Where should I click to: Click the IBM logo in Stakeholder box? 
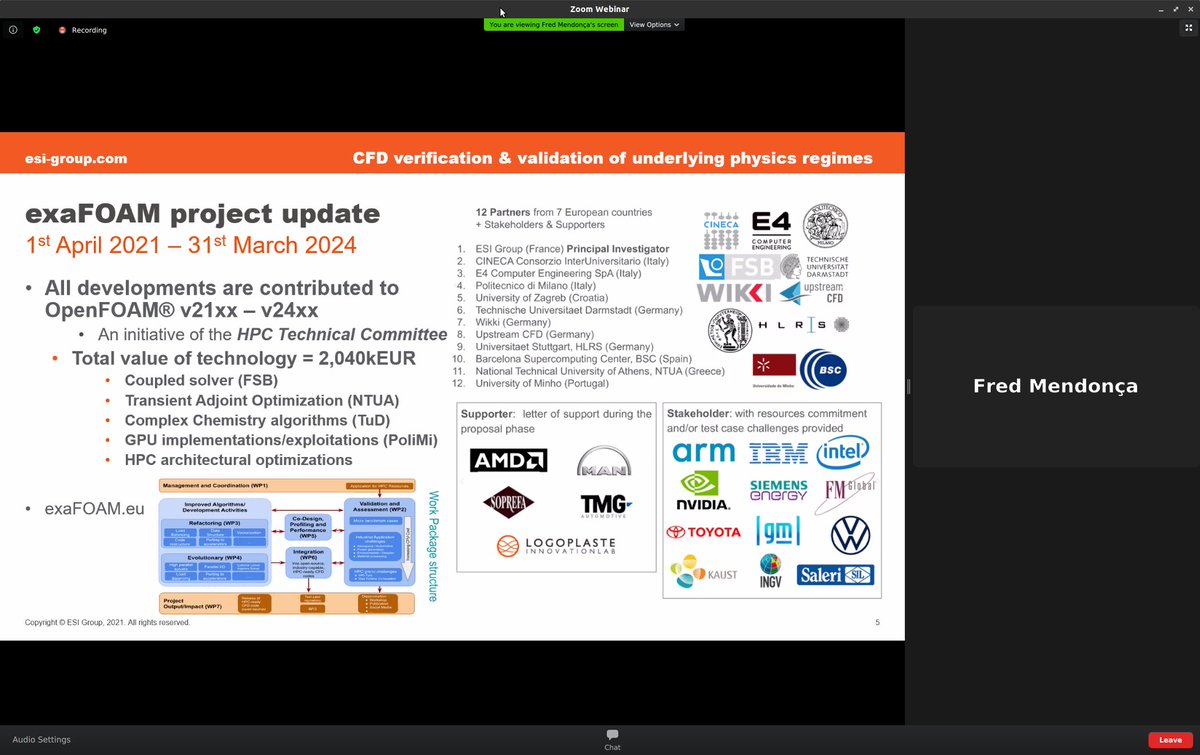(778, 453)
